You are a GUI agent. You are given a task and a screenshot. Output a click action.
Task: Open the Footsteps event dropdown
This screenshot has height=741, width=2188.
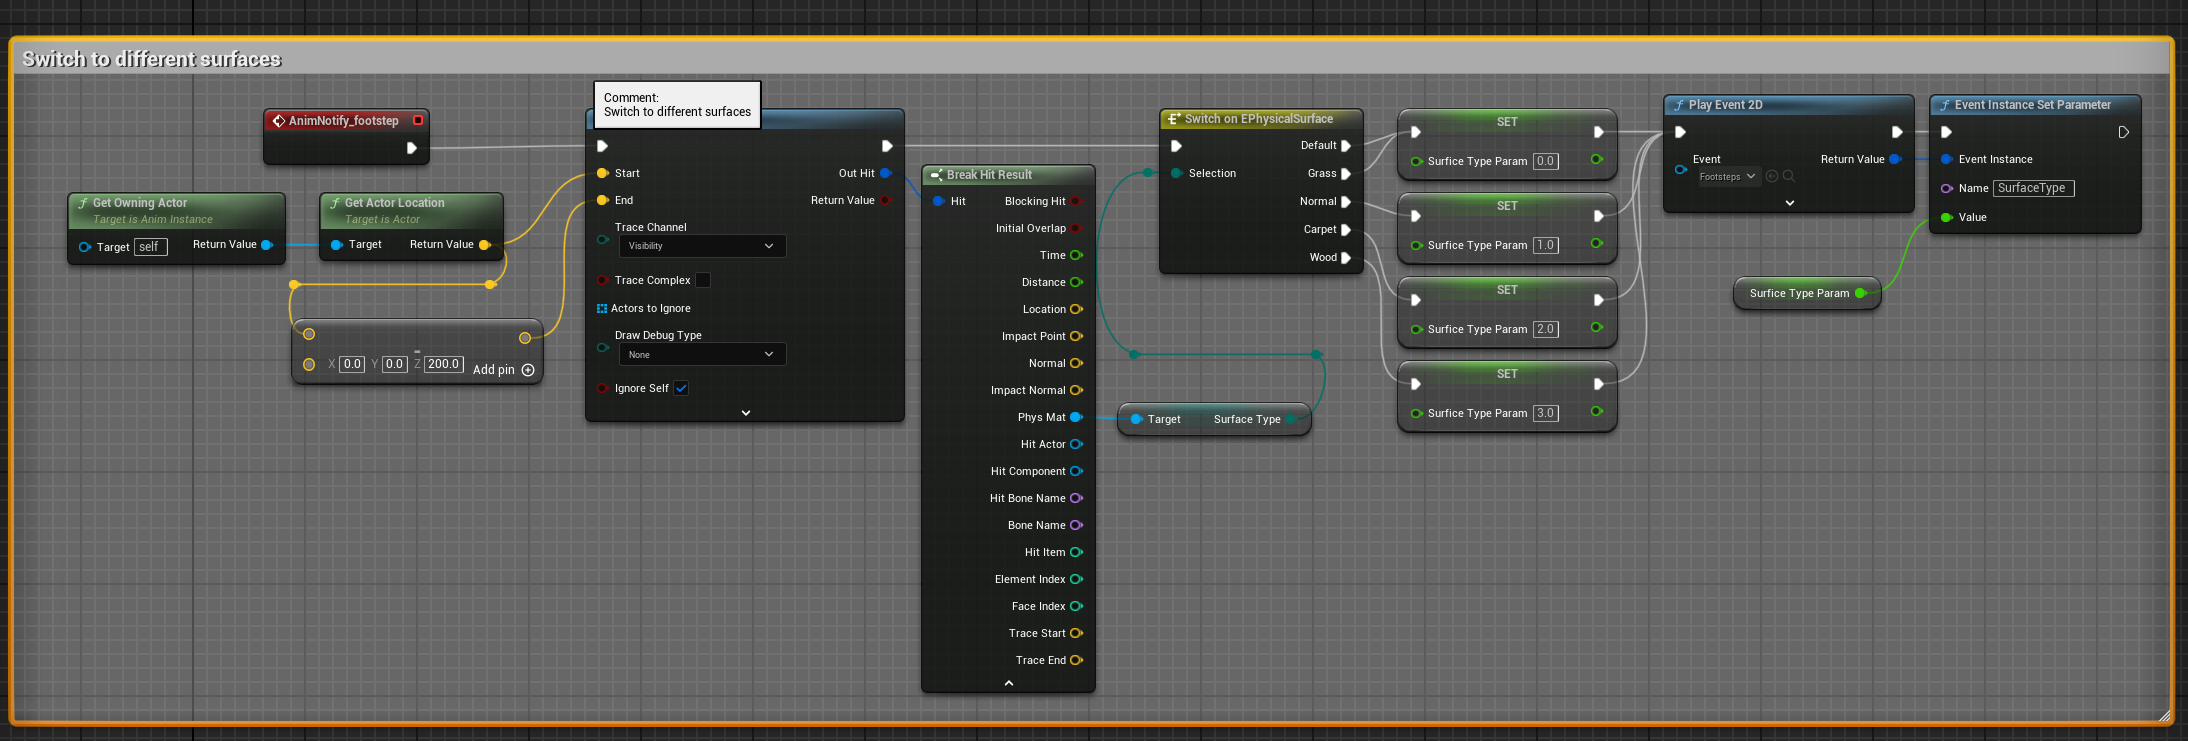1727,177
